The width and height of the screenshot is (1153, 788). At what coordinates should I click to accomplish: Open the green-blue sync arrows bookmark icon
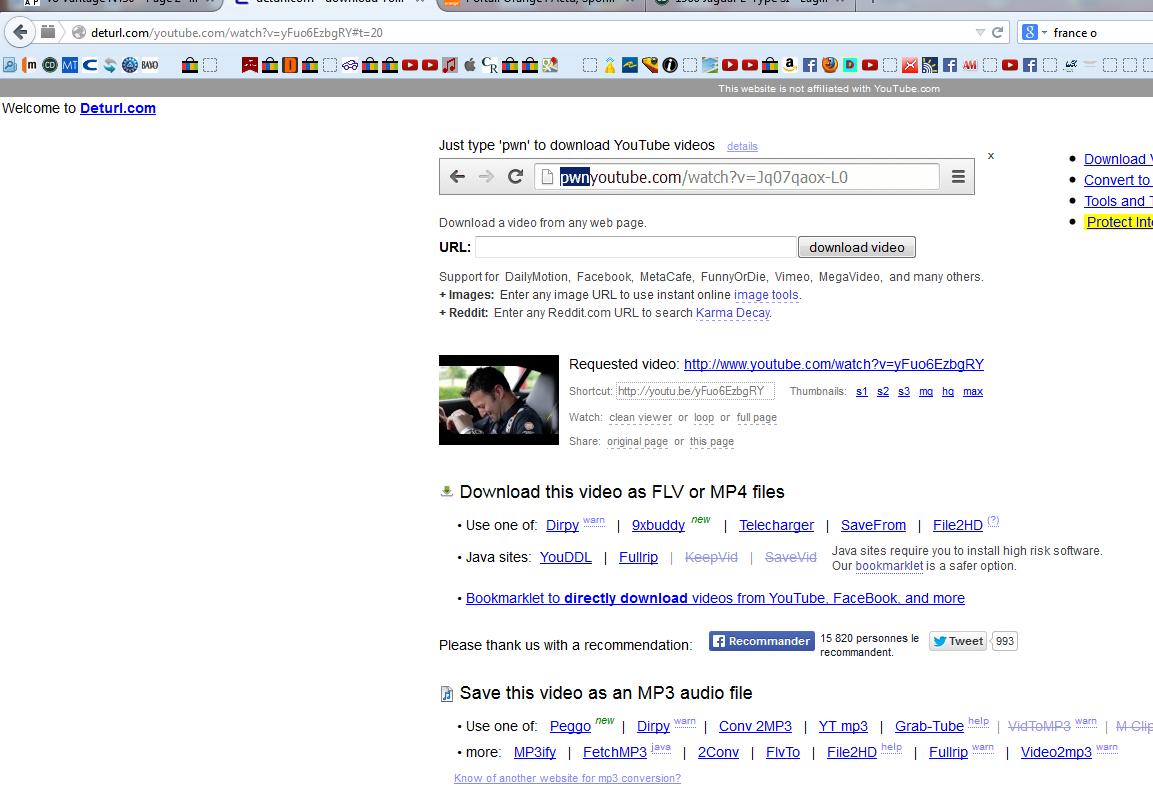110,65
